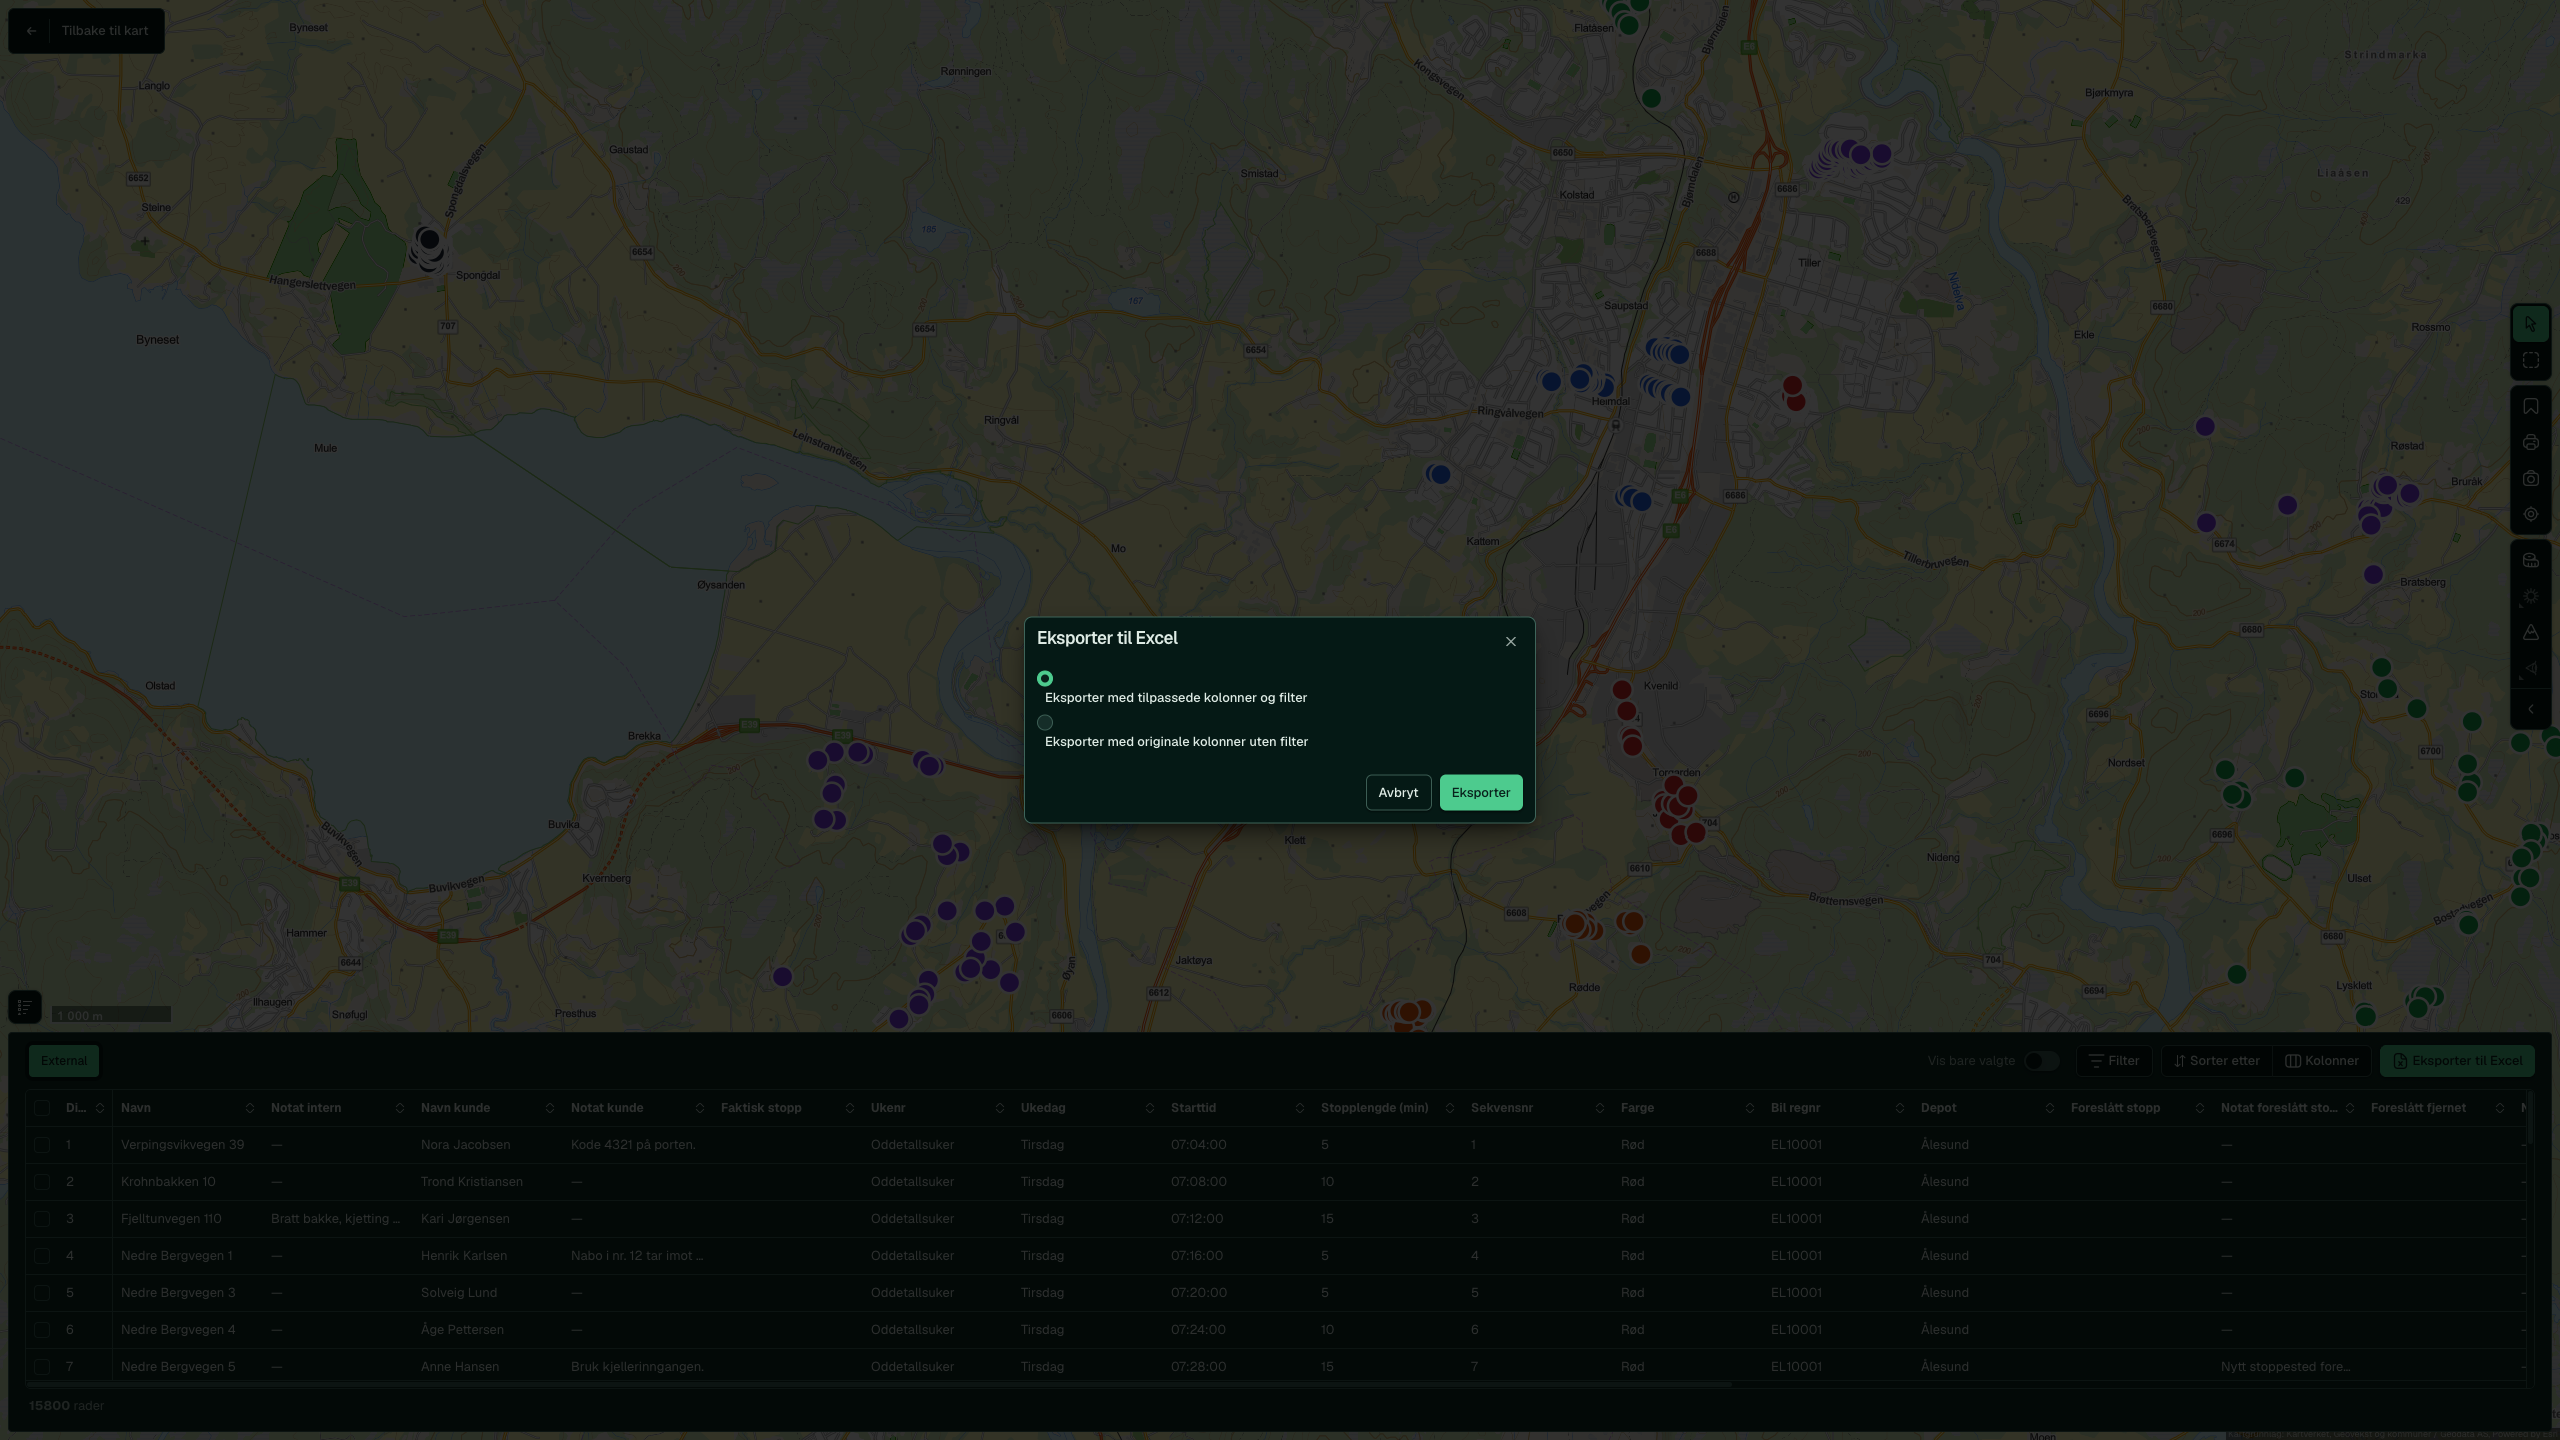Screen dimensions: 2560x1440
Task: Open the legend list icon above scale bar
Action: point(25,1007)
